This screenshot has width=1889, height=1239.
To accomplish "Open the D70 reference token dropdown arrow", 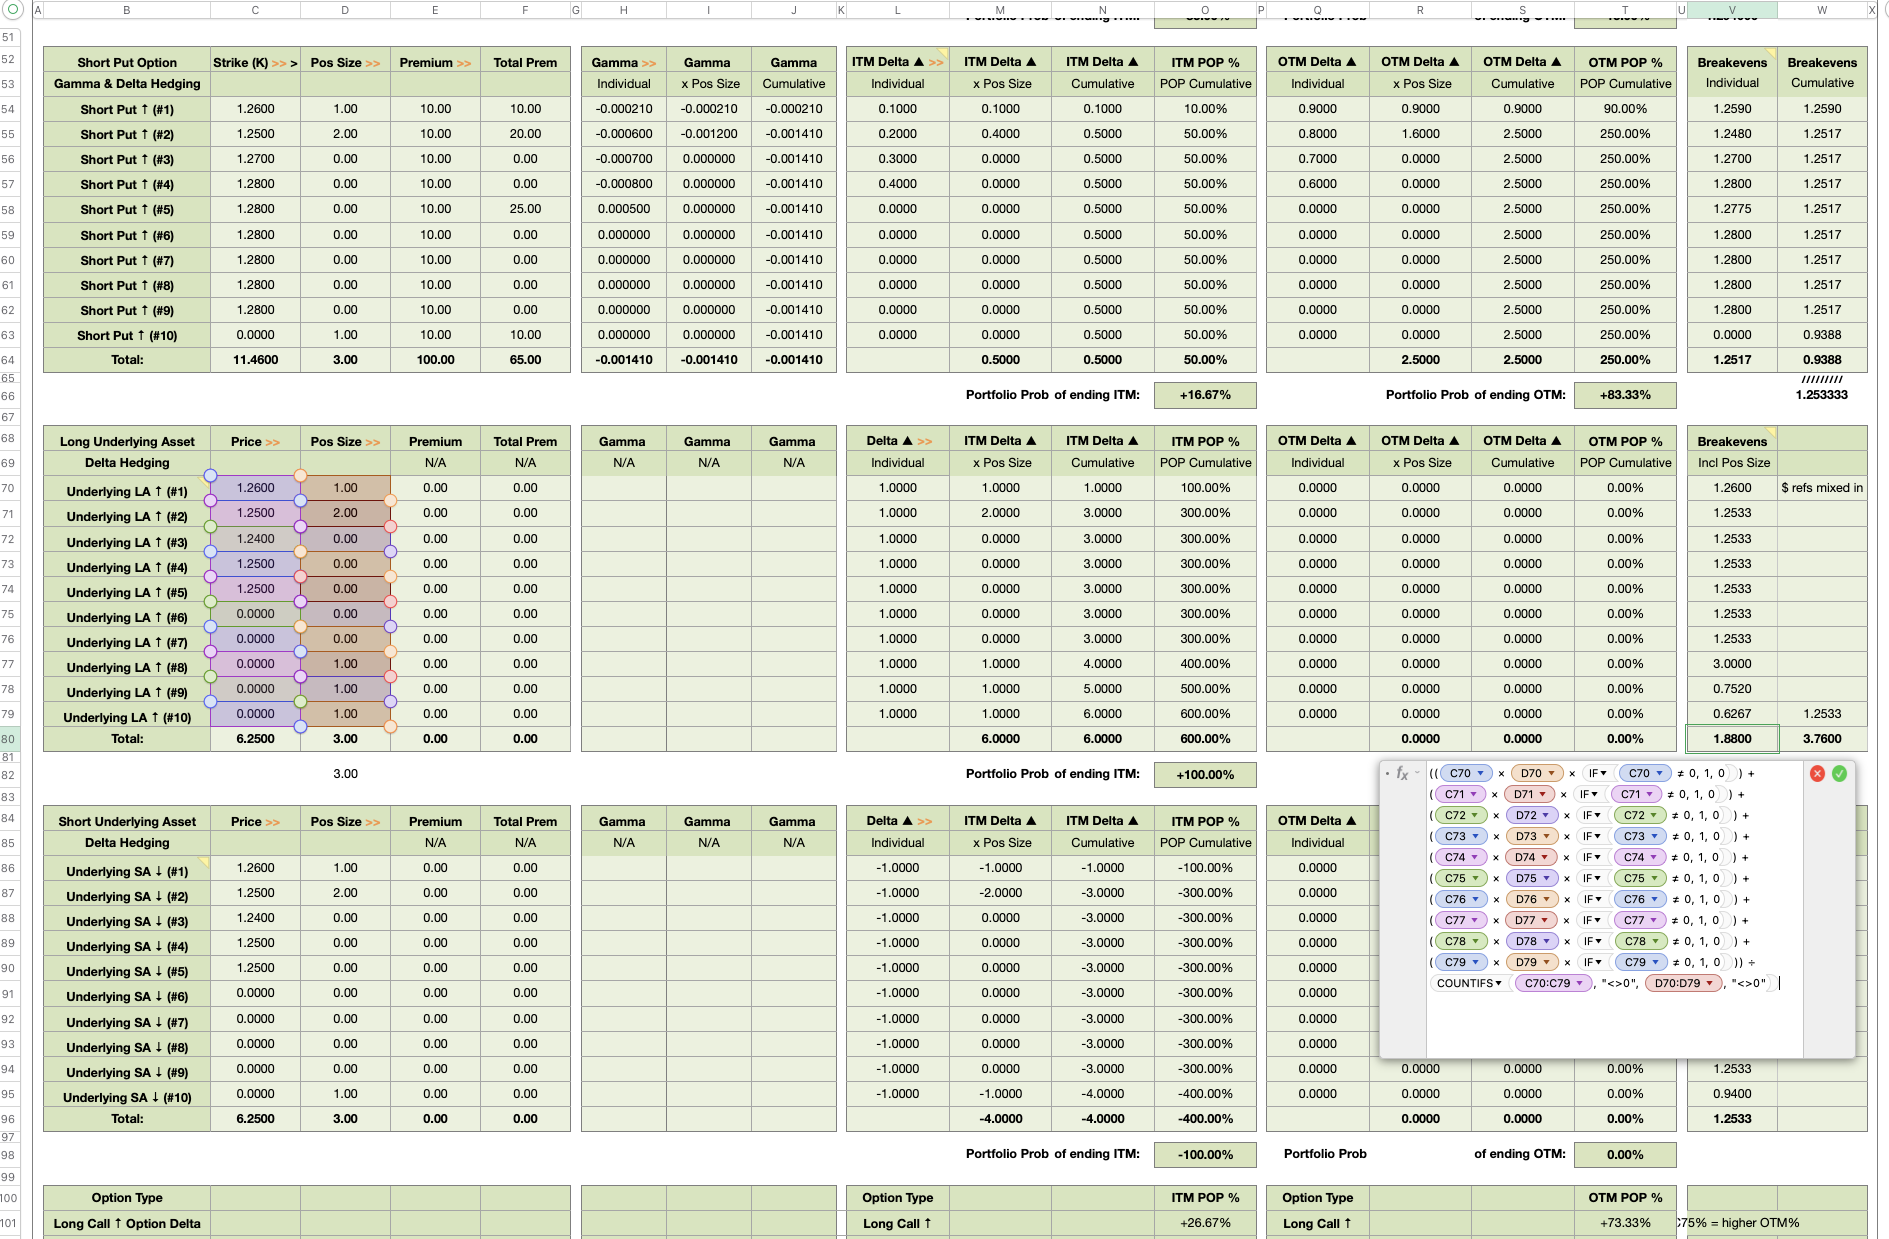I will click(1552, 773).
